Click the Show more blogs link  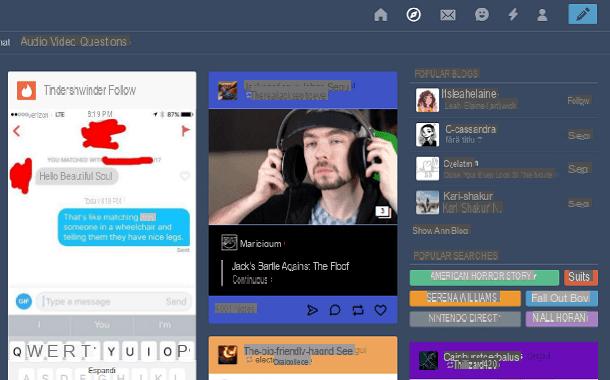tap(440, 231)
